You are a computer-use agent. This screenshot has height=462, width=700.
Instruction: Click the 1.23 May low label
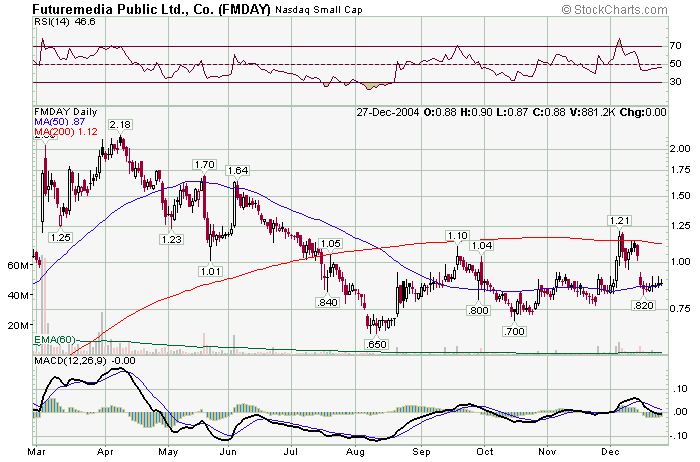click(x=171, y=239)
